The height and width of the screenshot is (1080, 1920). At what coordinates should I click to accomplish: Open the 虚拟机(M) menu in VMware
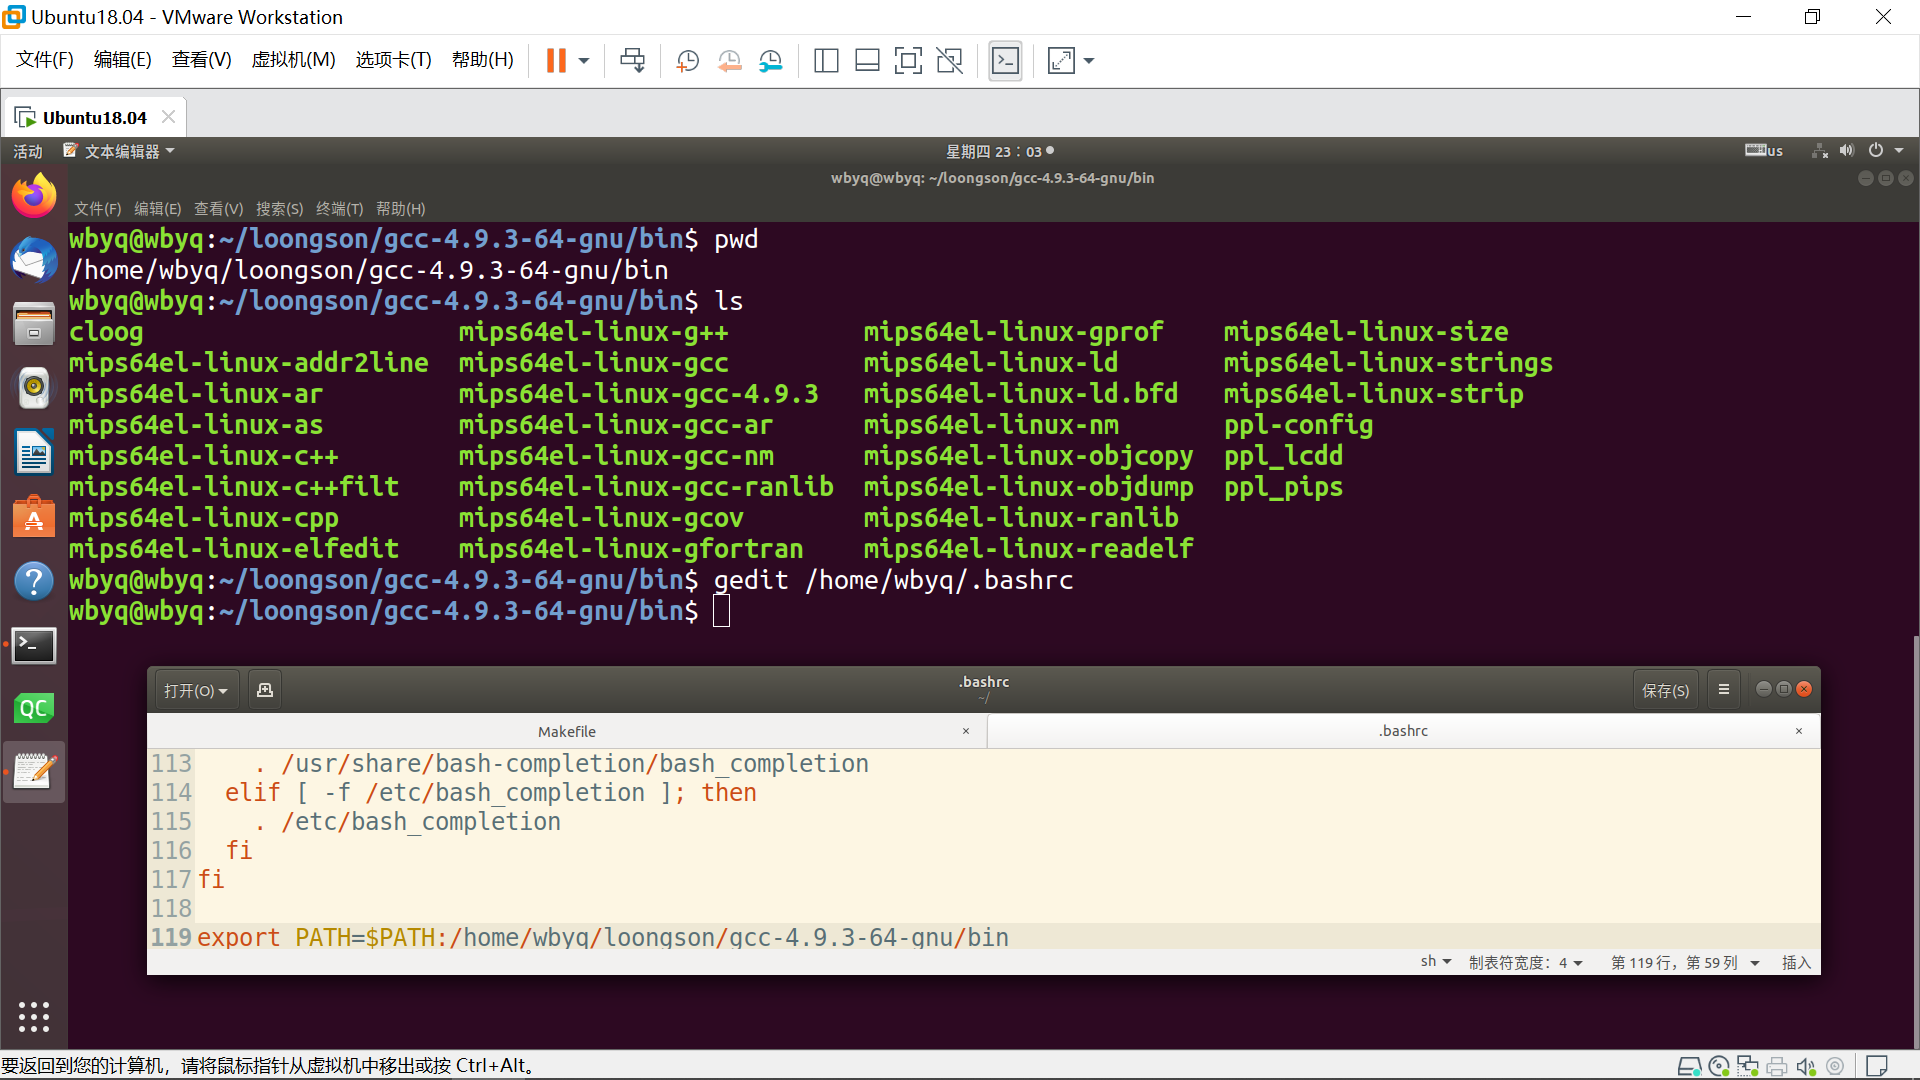coord(293,60)
